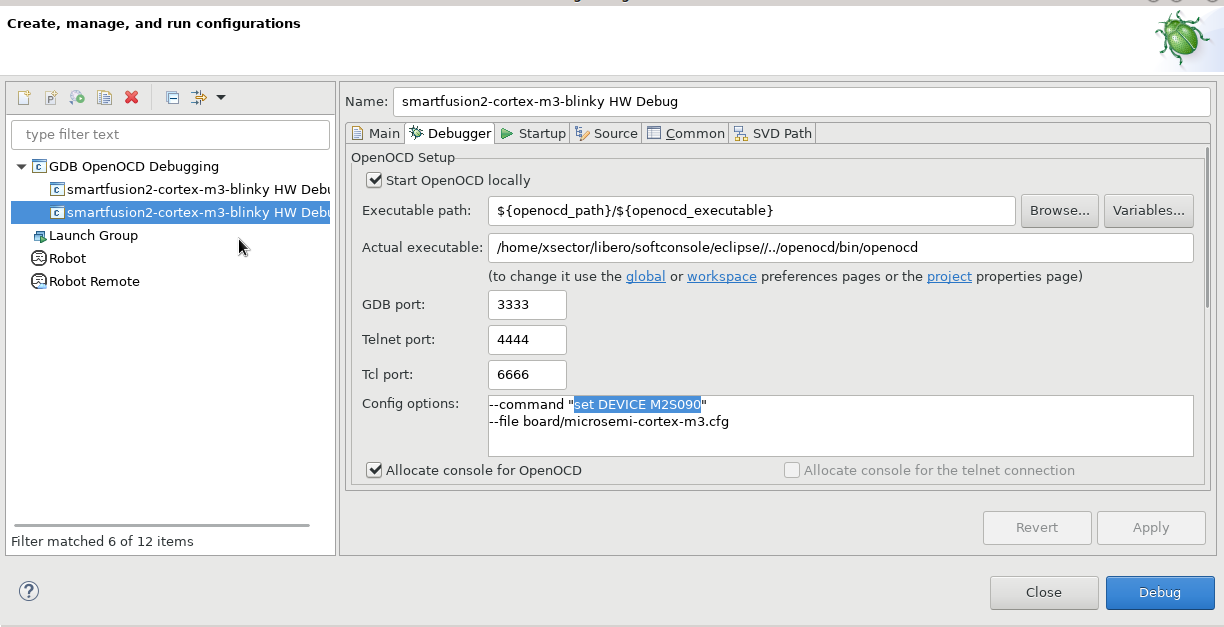
Task: Click the Browse... button for executable path
Action: click(1059, 210)
